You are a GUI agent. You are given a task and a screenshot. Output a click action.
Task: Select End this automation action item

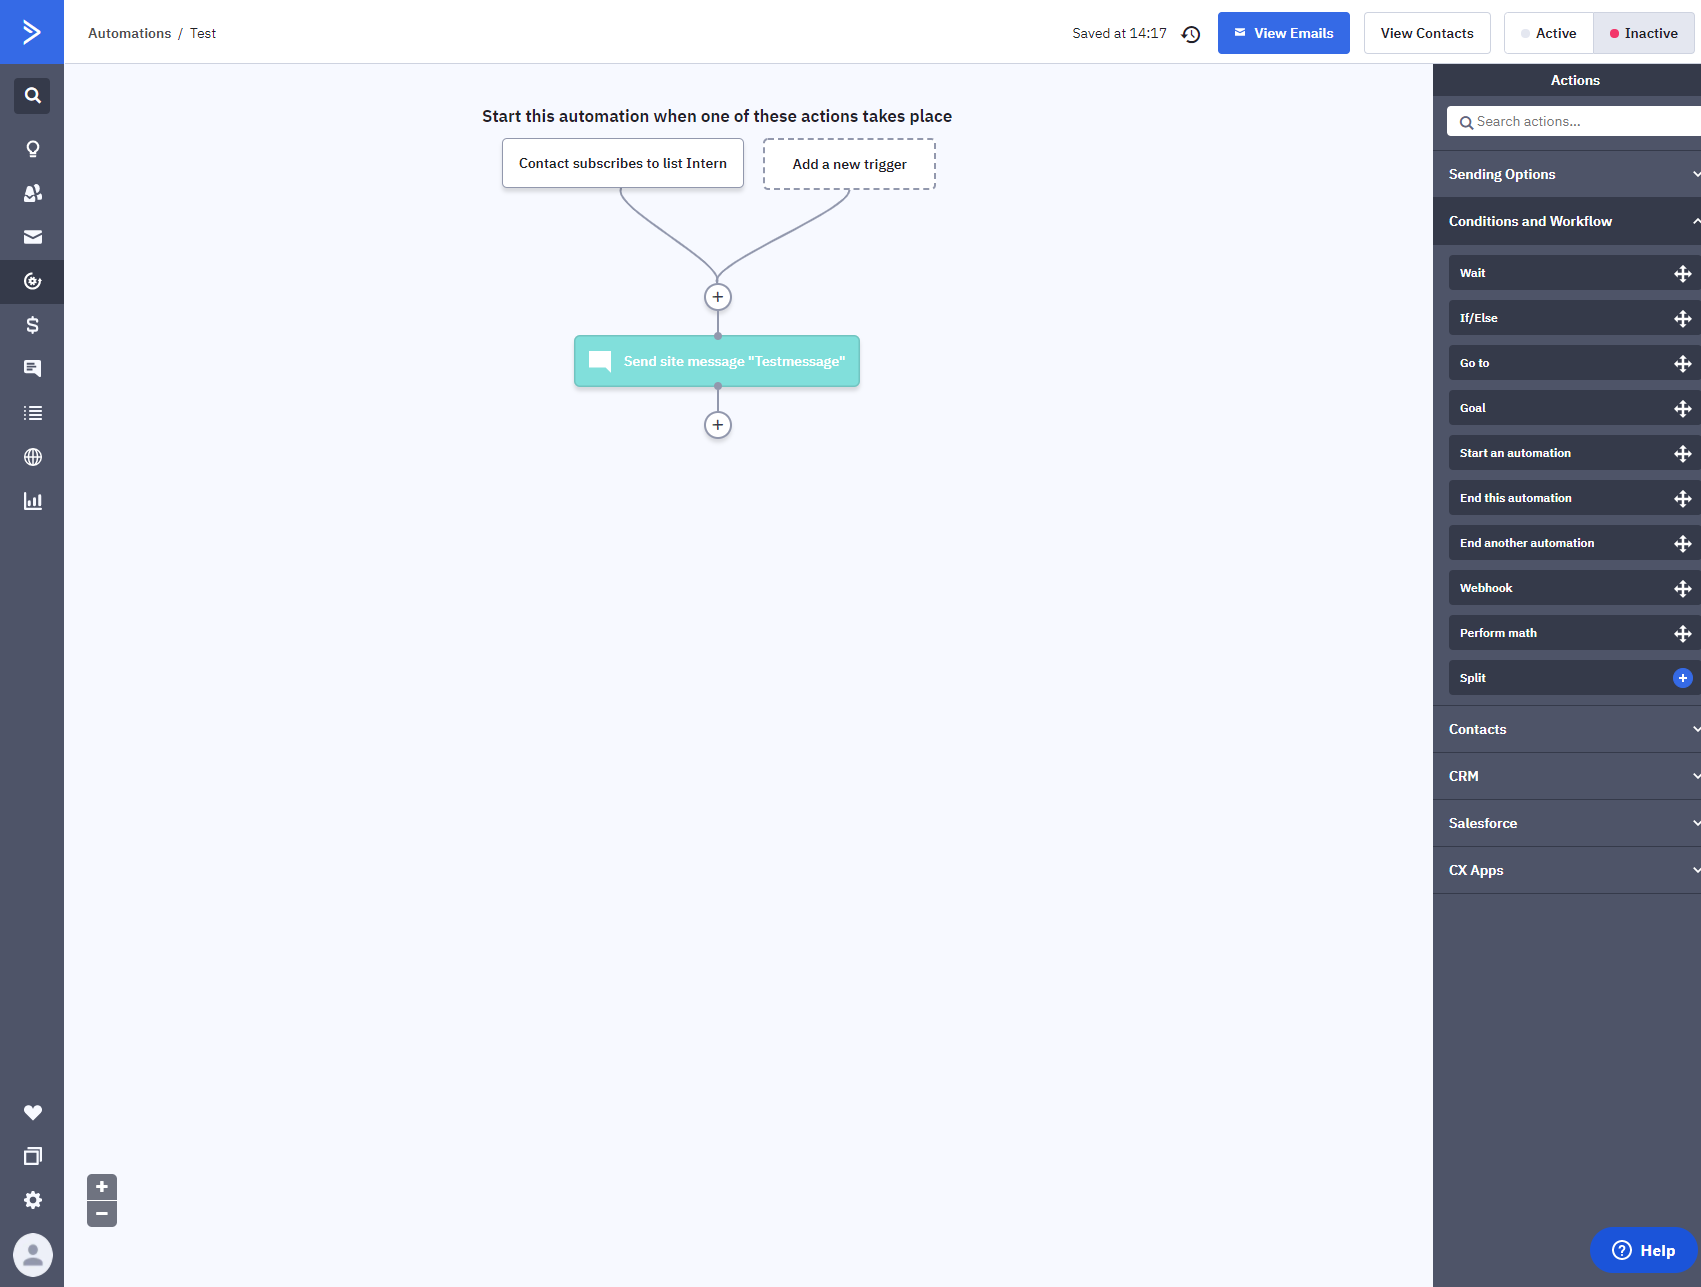pyautogui.click(x=1574, y=498)
